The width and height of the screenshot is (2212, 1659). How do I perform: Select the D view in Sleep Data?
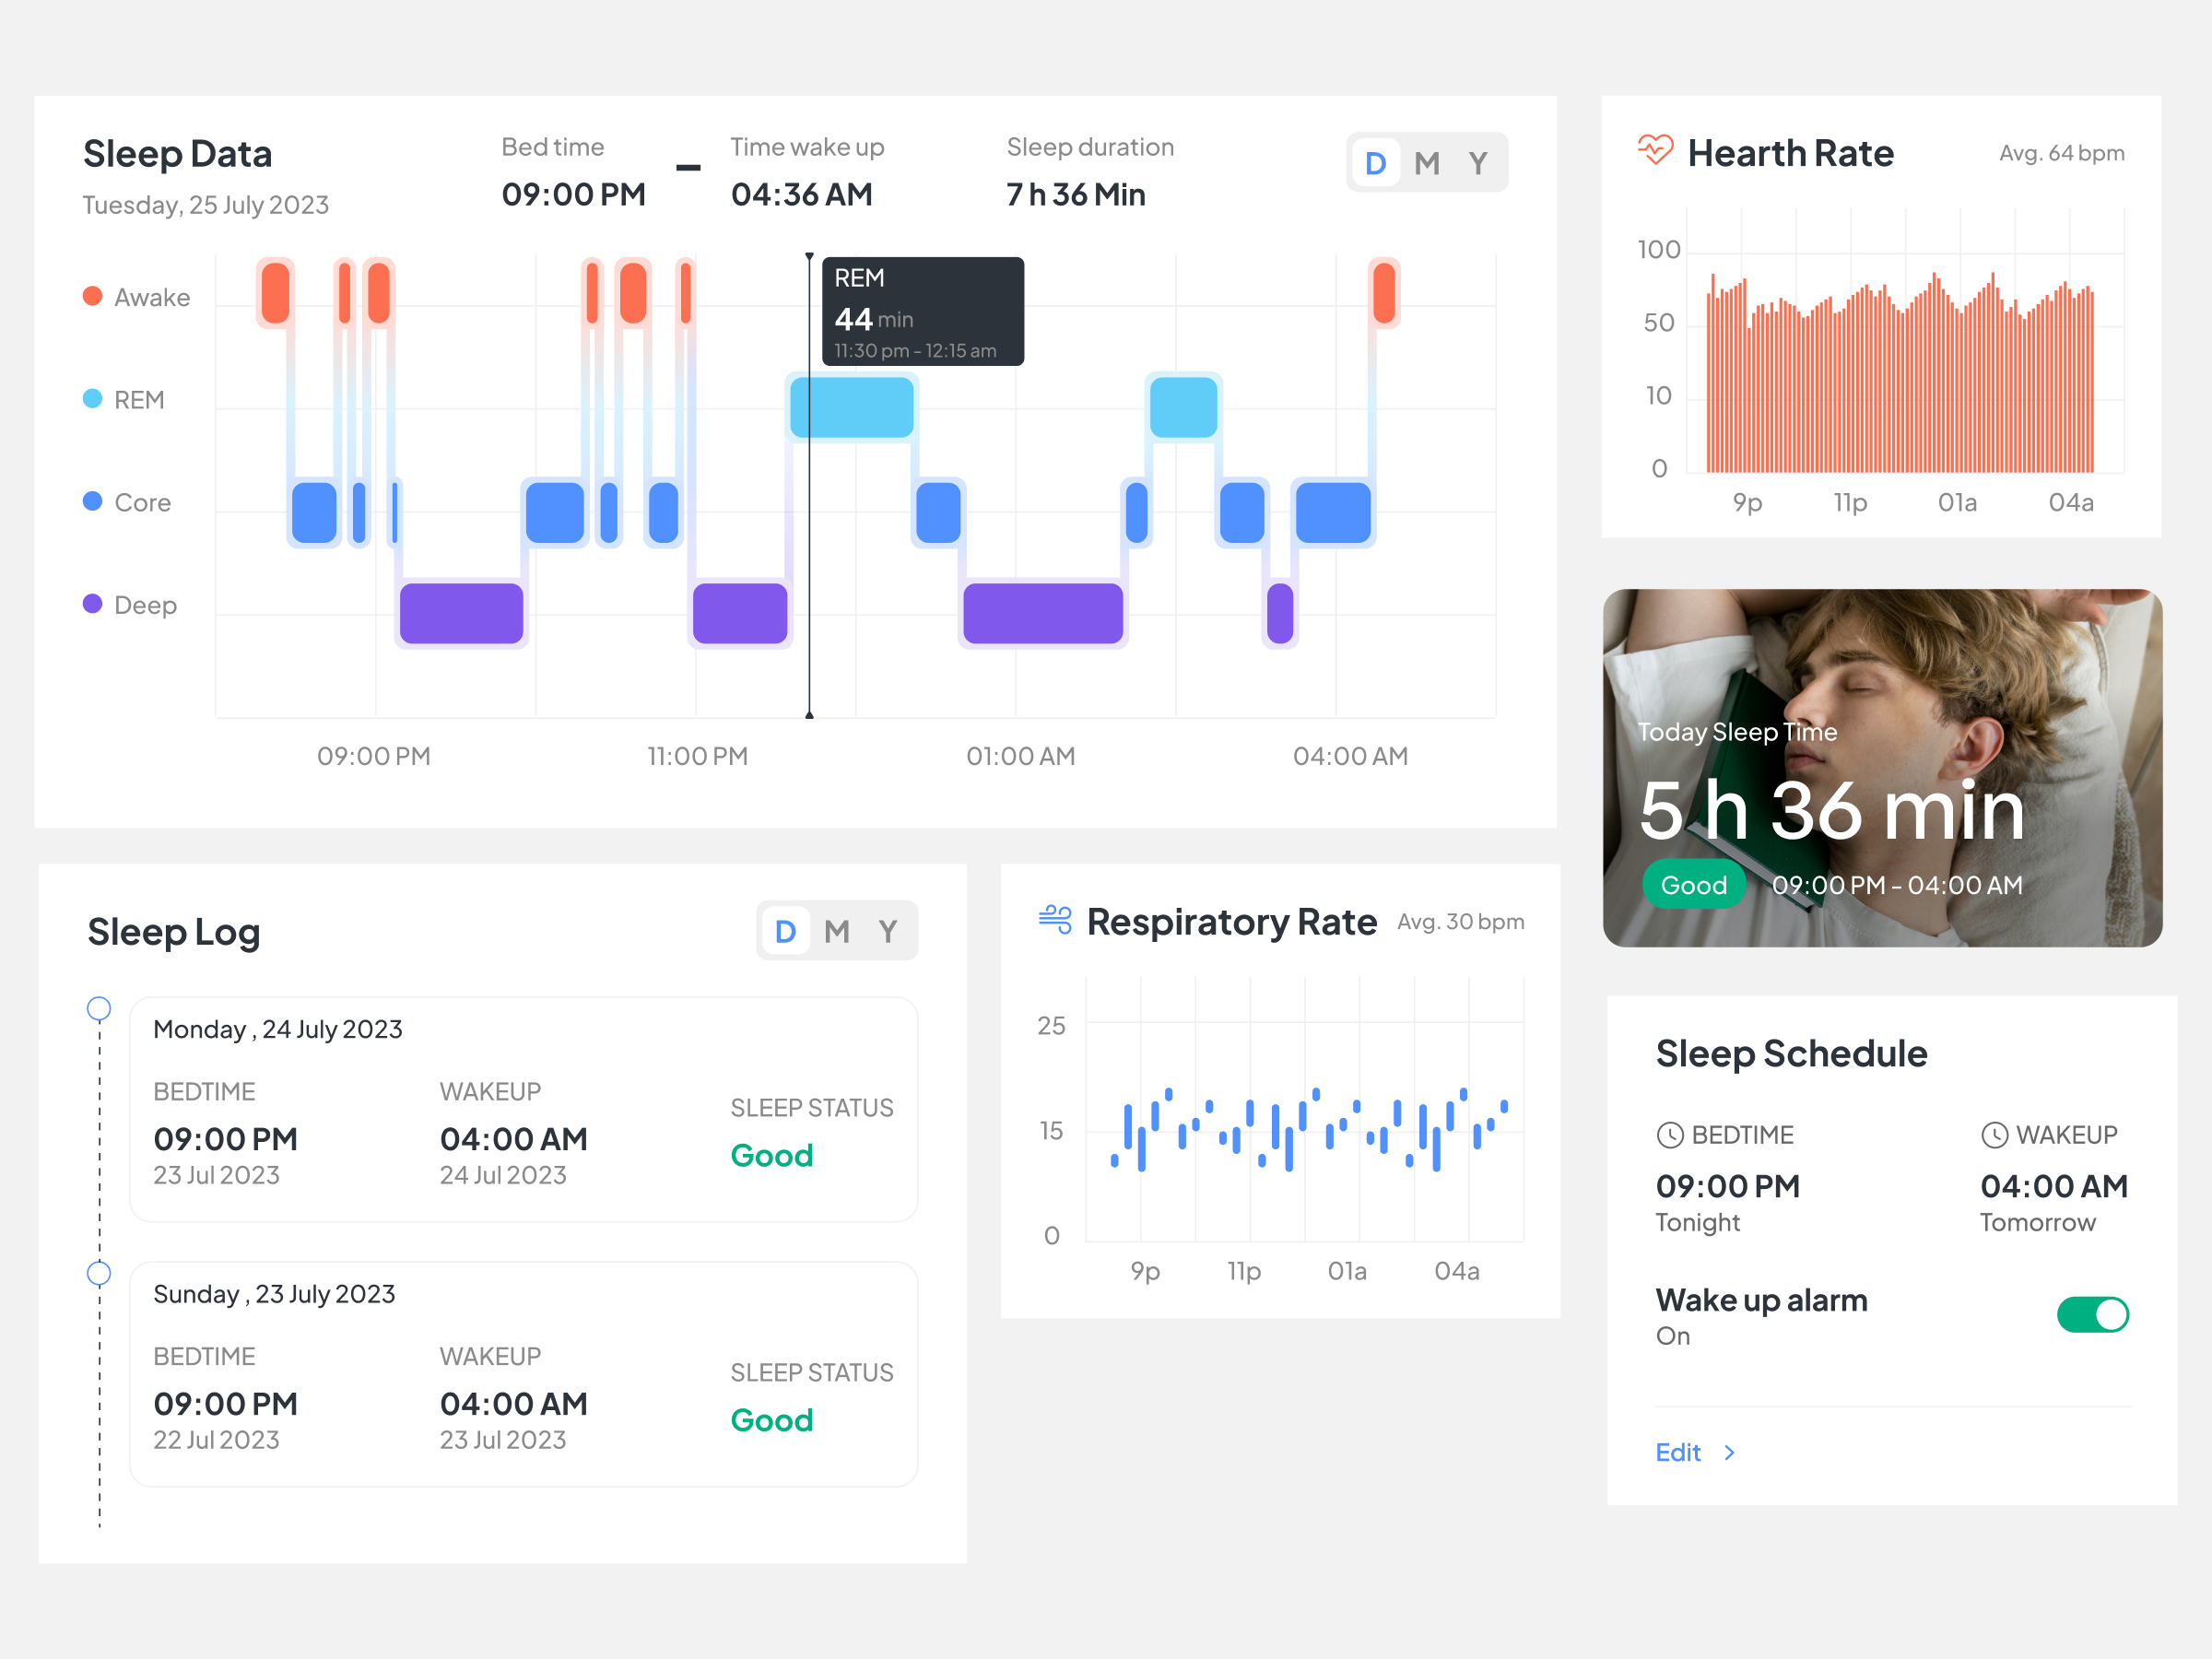click(1376, 162)
